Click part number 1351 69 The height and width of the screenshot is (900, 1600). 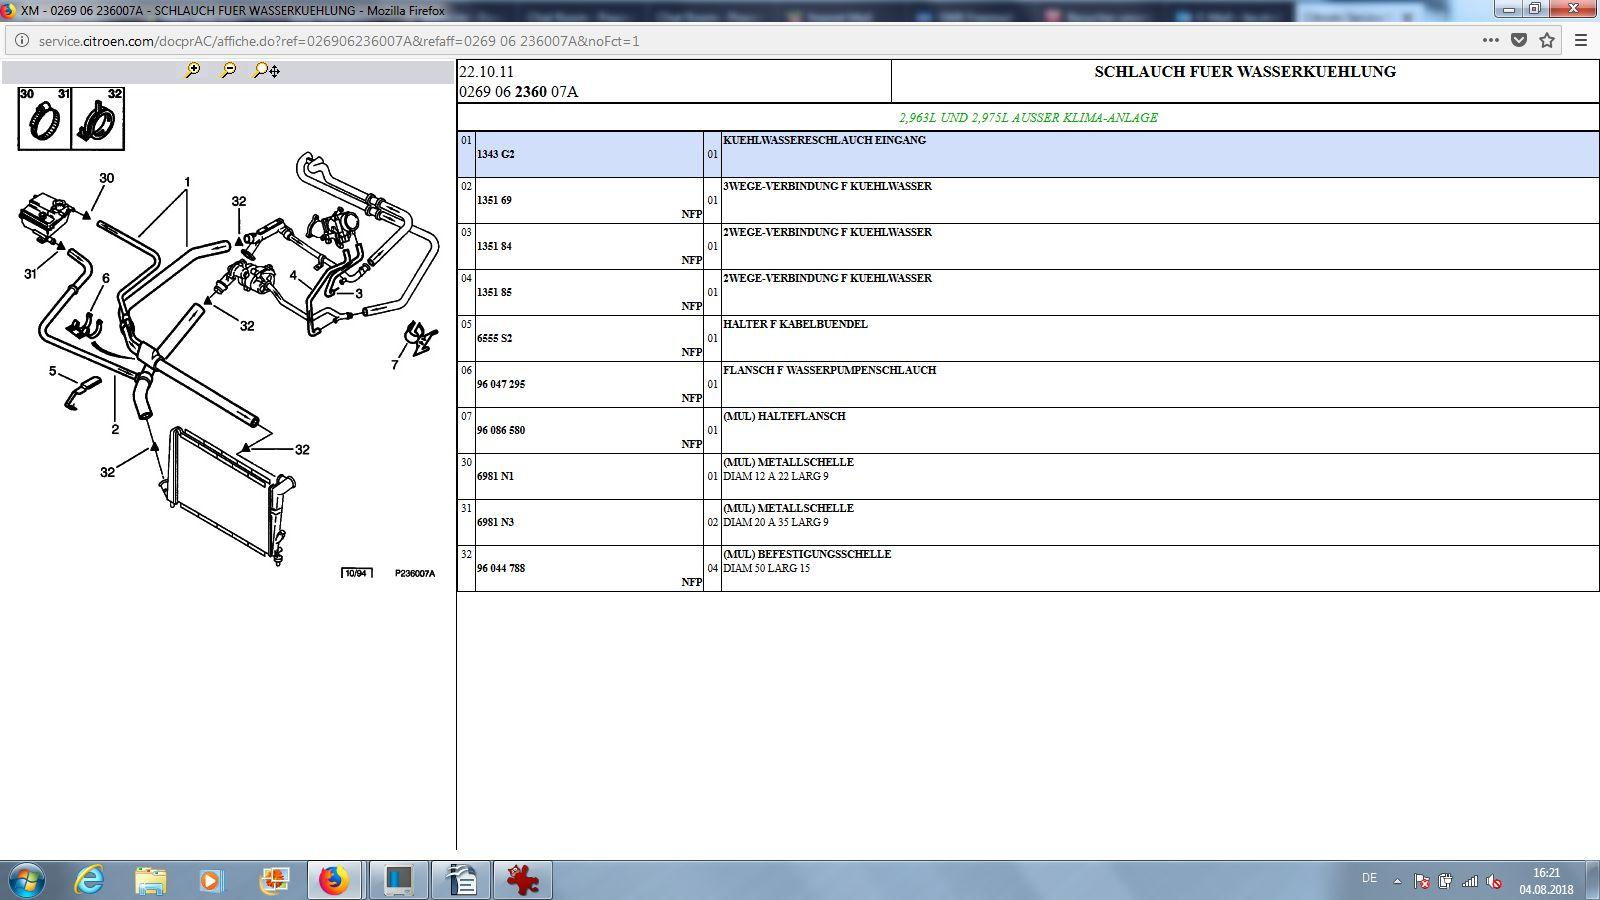pyautogui.click(x=494, y=200)
